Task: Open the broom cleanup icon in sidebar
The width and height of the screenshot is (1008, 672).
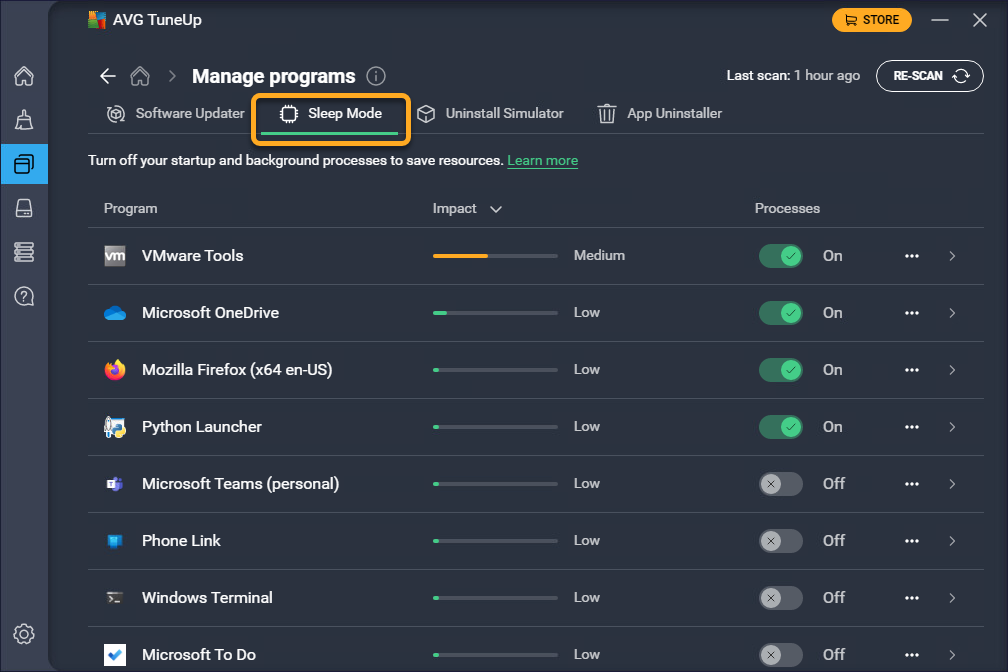Action: pyautogui.click(x=24, y=120)
